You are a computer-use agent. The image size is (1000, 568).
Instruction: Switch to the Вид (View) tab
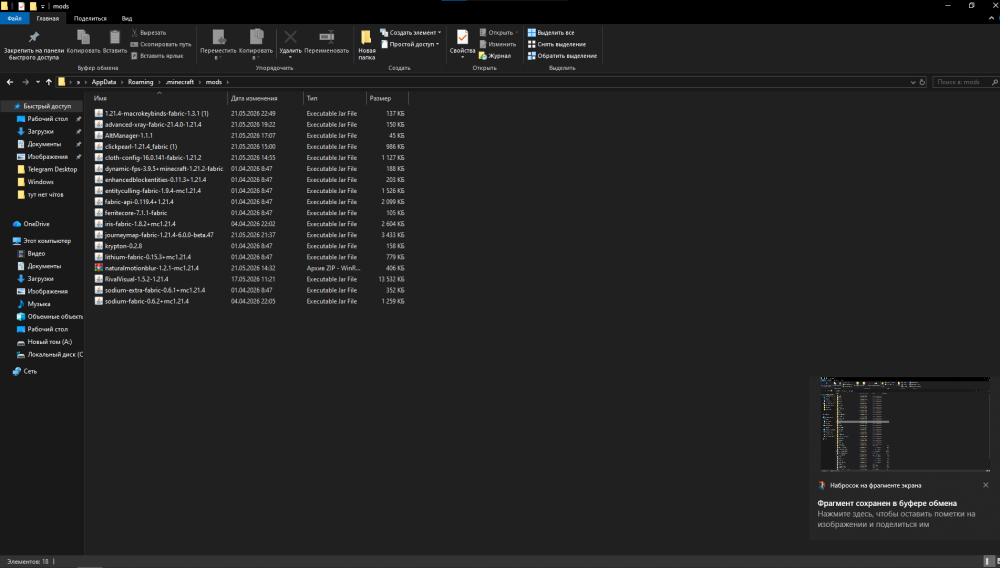(x=127, y=18)
